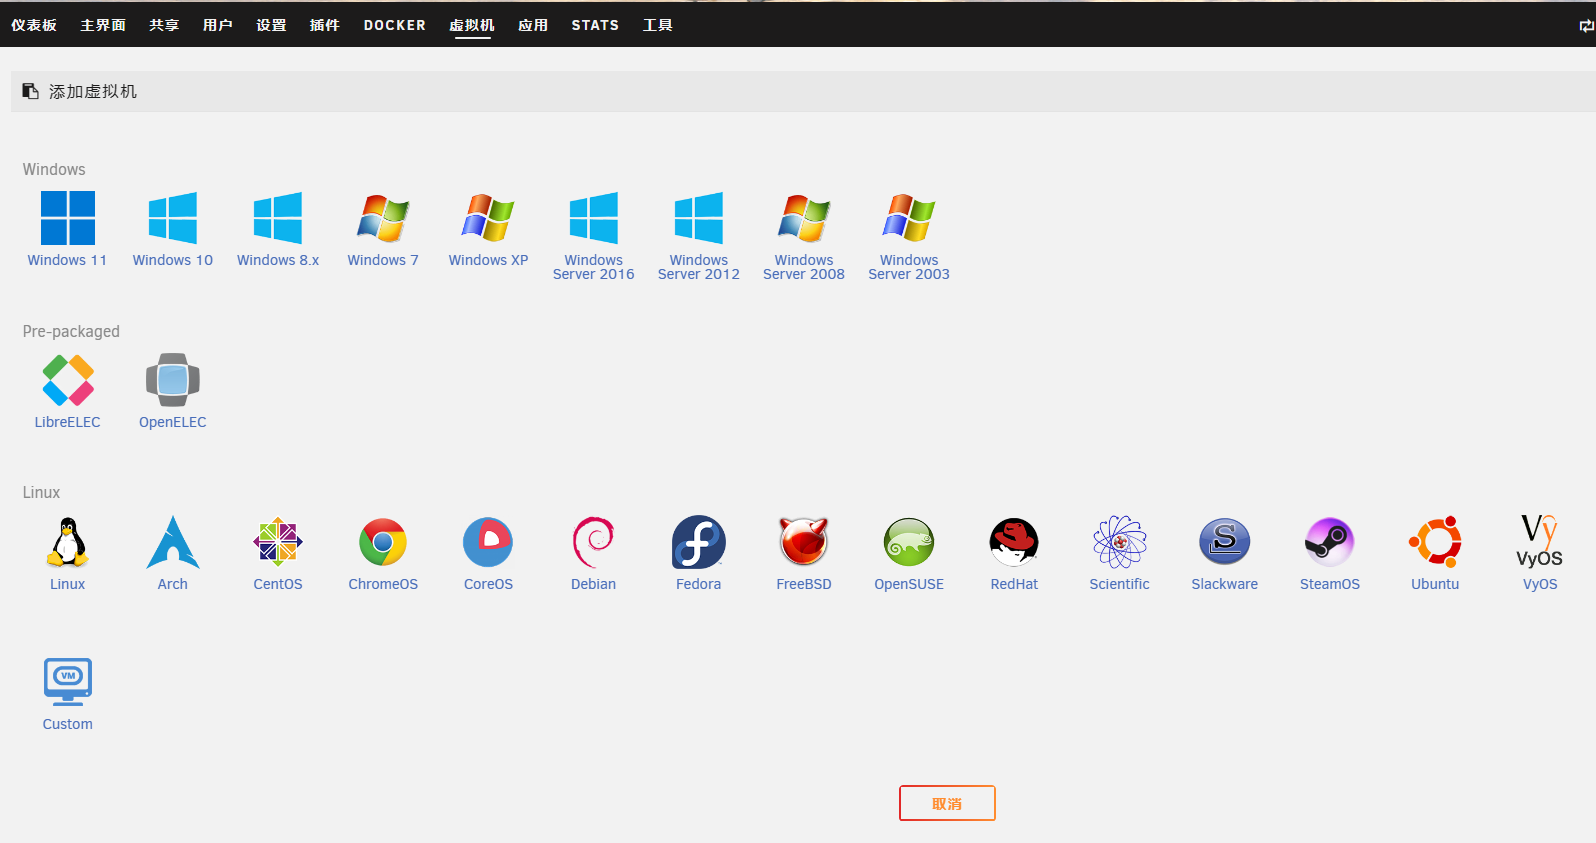
Task: Choose the Windows 10 template icon
Action: point(172,218)
